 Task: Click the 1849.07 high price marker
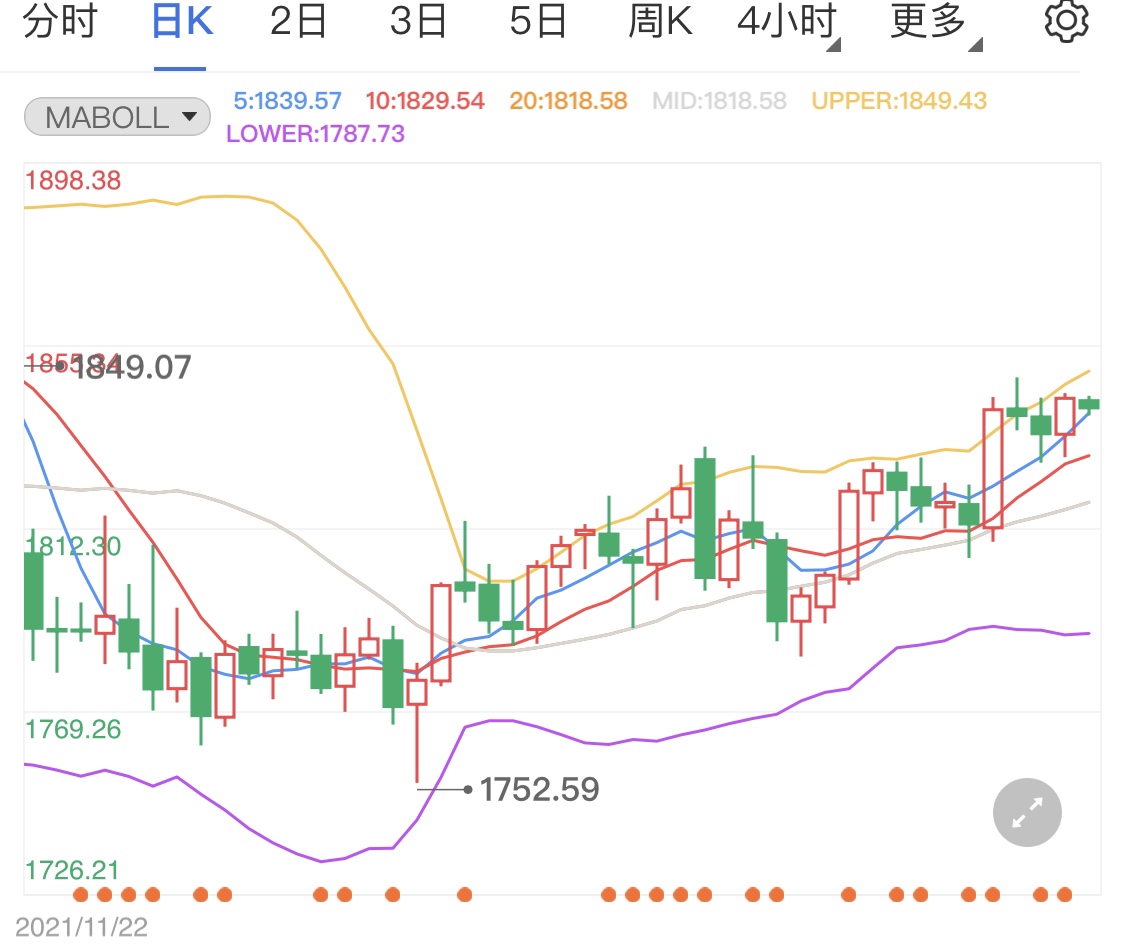tap(132, 367)
